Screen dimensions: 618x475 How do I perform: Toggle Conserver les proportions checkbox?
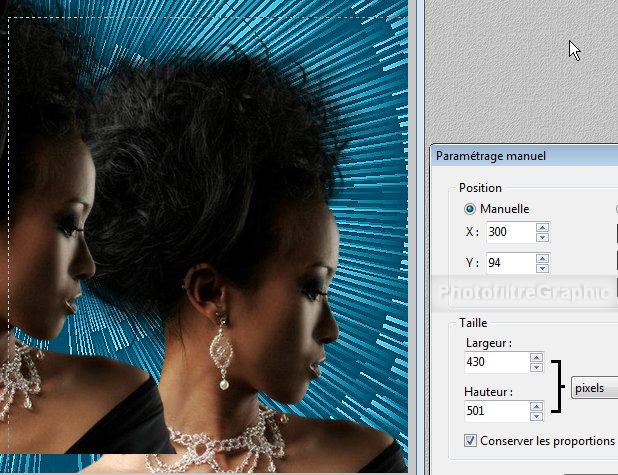(470, 441)
